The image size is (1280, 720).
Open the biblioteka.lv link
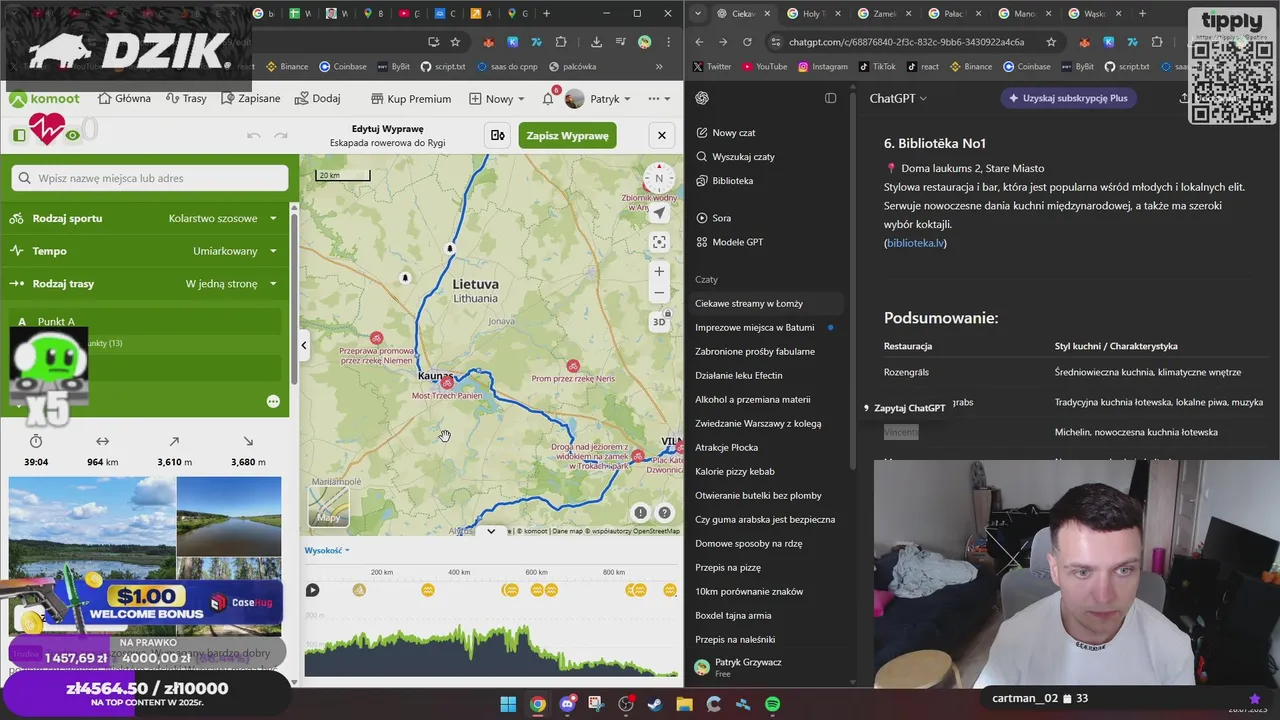915,243
